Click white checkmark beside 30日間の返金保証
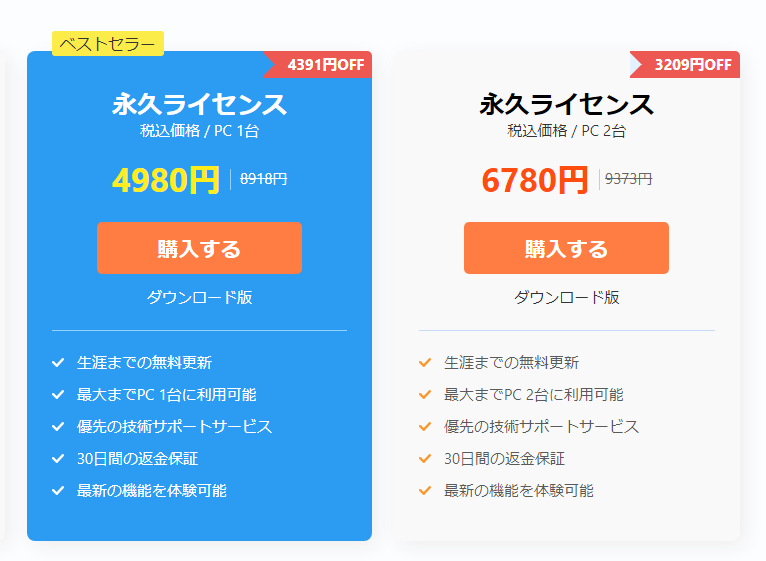 click(x=58, y=459)
